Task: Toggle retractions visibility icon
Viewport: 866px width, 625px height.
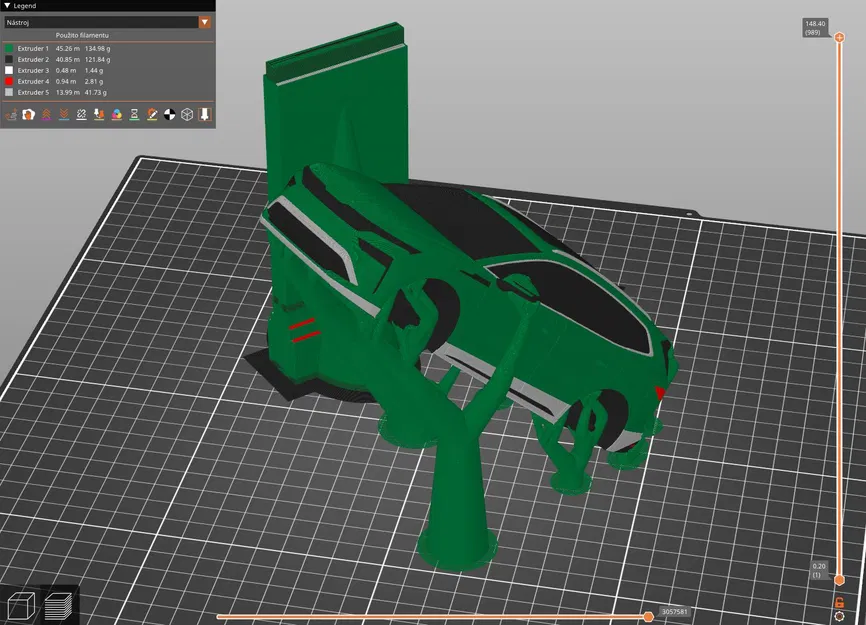Action: 46,114
